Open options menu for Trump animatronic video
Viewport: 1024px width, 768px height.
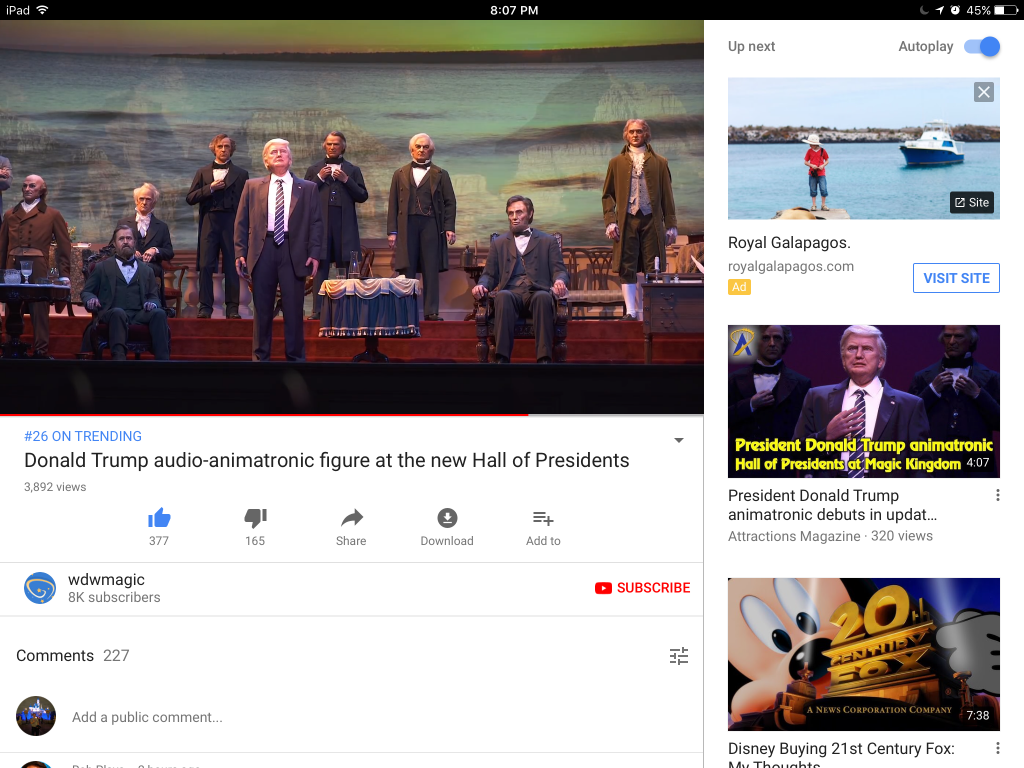(x=997, y=496)
